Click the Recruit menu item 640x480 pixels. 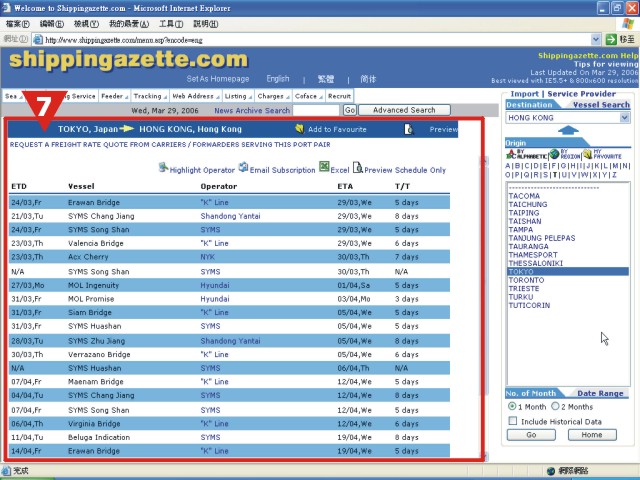(x=339, y=96)
